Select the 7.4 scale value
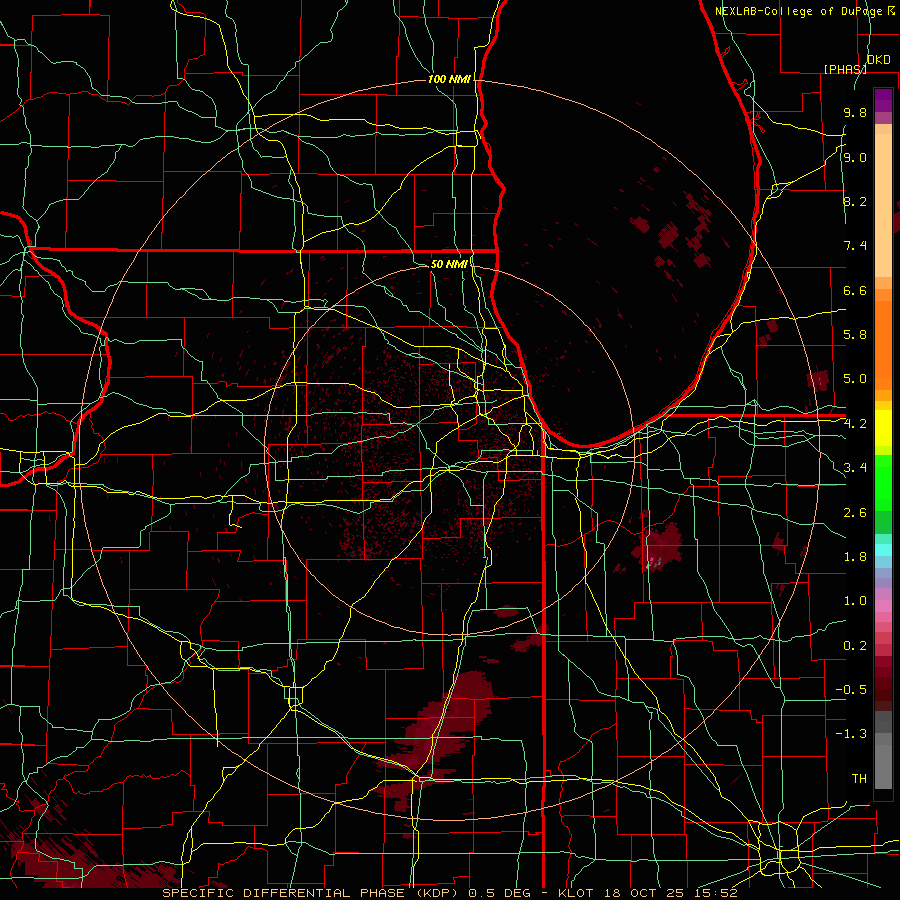Image resolution: width=900 pixels, height=900 pixels. (855, 246)
